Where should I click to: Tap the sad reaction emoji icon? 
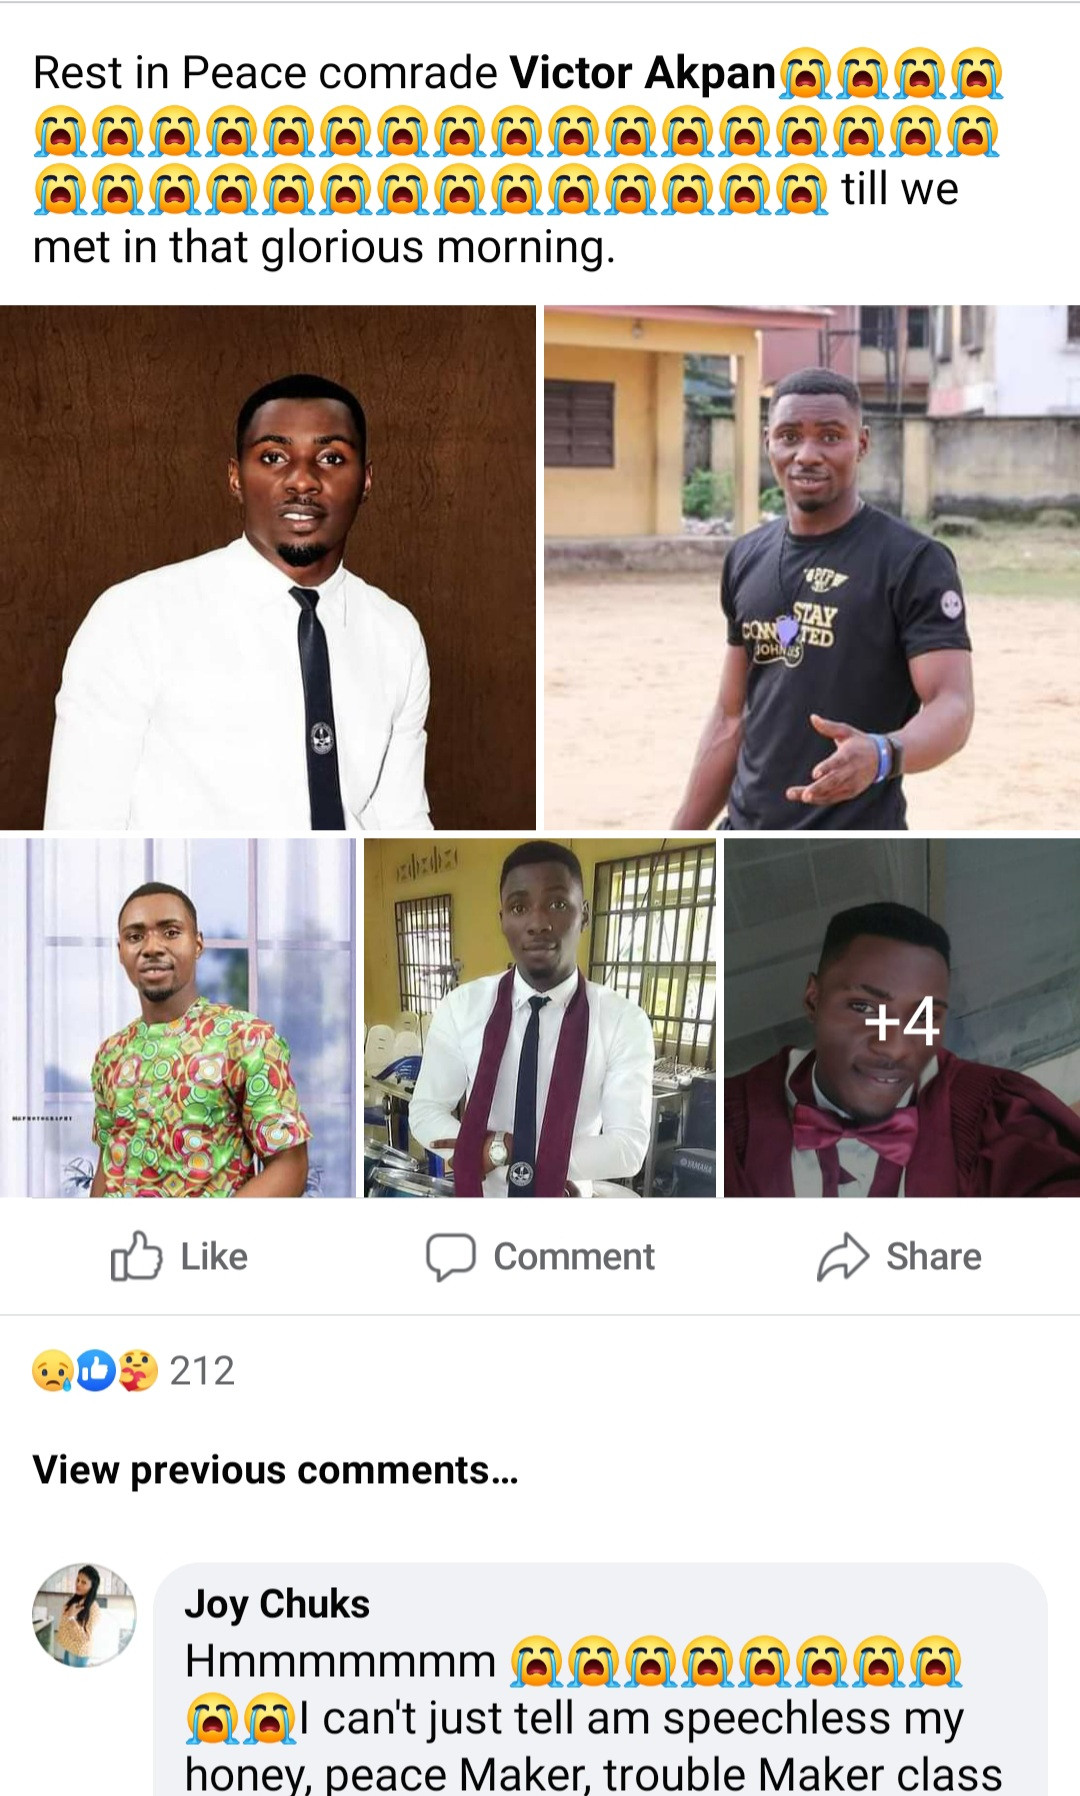52,1371
